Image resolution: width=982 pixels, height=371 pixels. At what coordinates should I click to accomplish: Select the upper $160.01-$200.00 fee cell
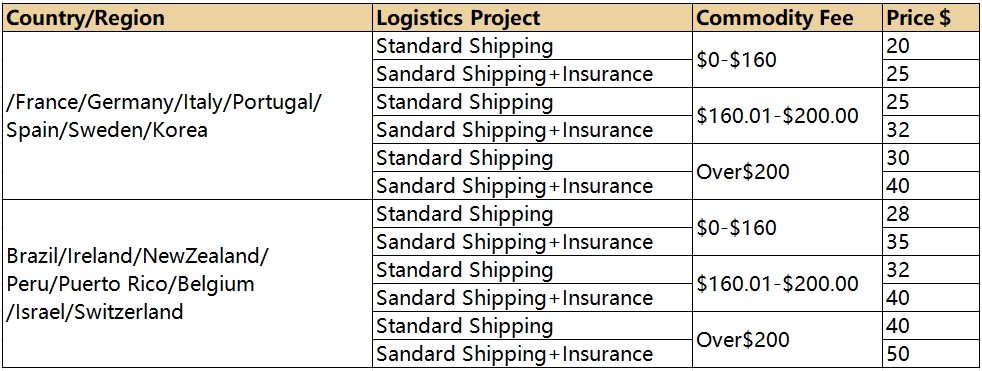click(788, 116)
